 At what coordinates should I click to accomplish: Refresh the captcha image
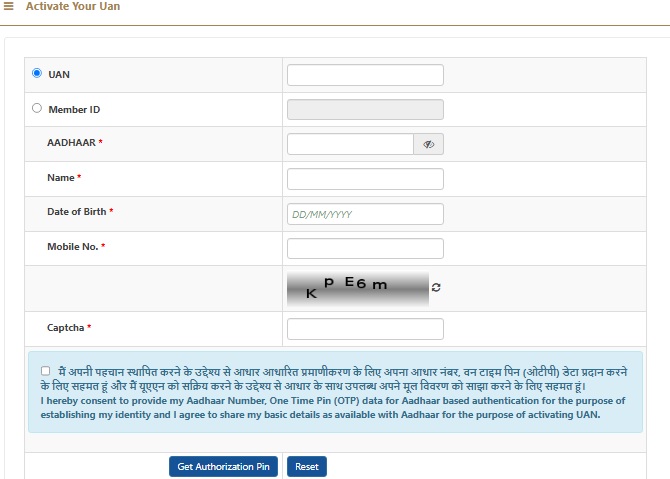(x=436, y=288)
